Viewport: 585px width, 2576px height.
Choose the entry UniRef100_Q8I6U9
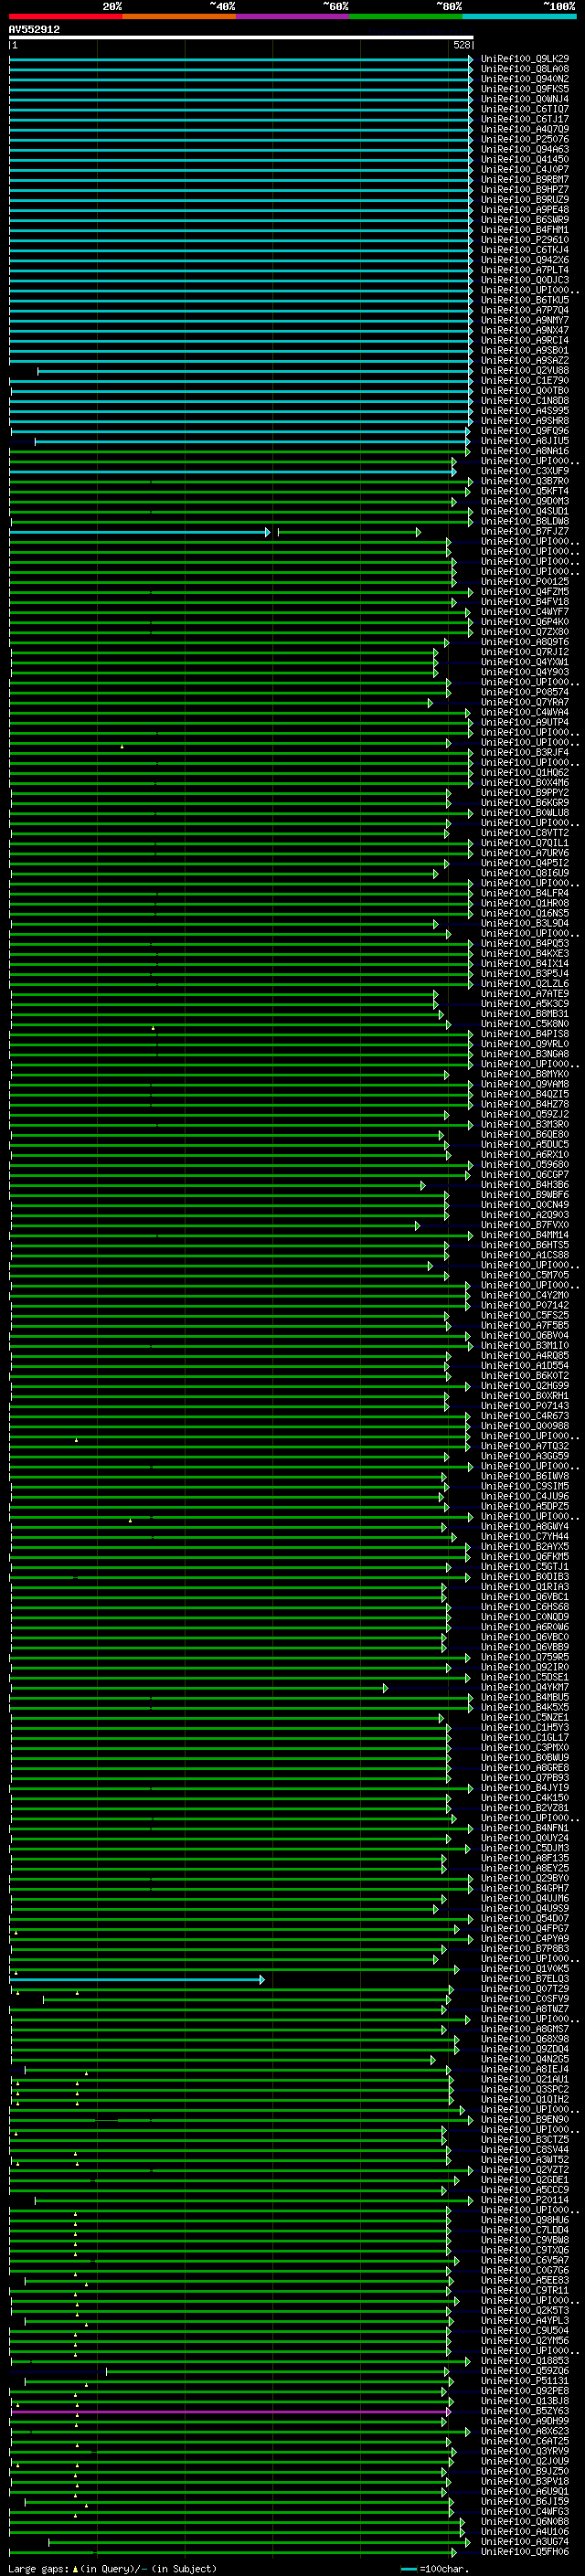[525, 873]
